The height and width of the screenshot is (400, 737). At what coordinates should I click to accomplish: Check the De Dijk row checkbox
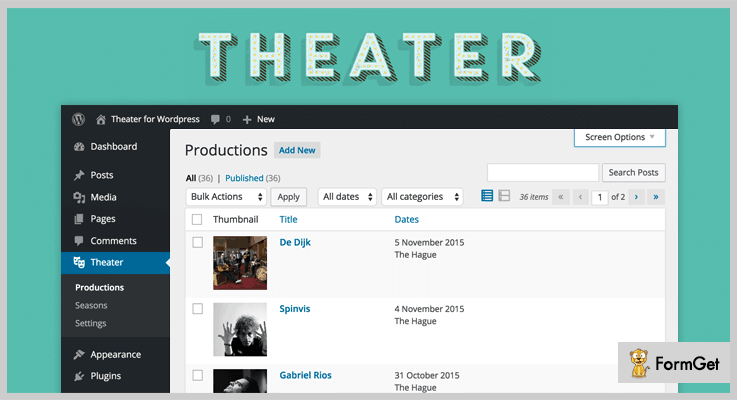coord(197,243)
